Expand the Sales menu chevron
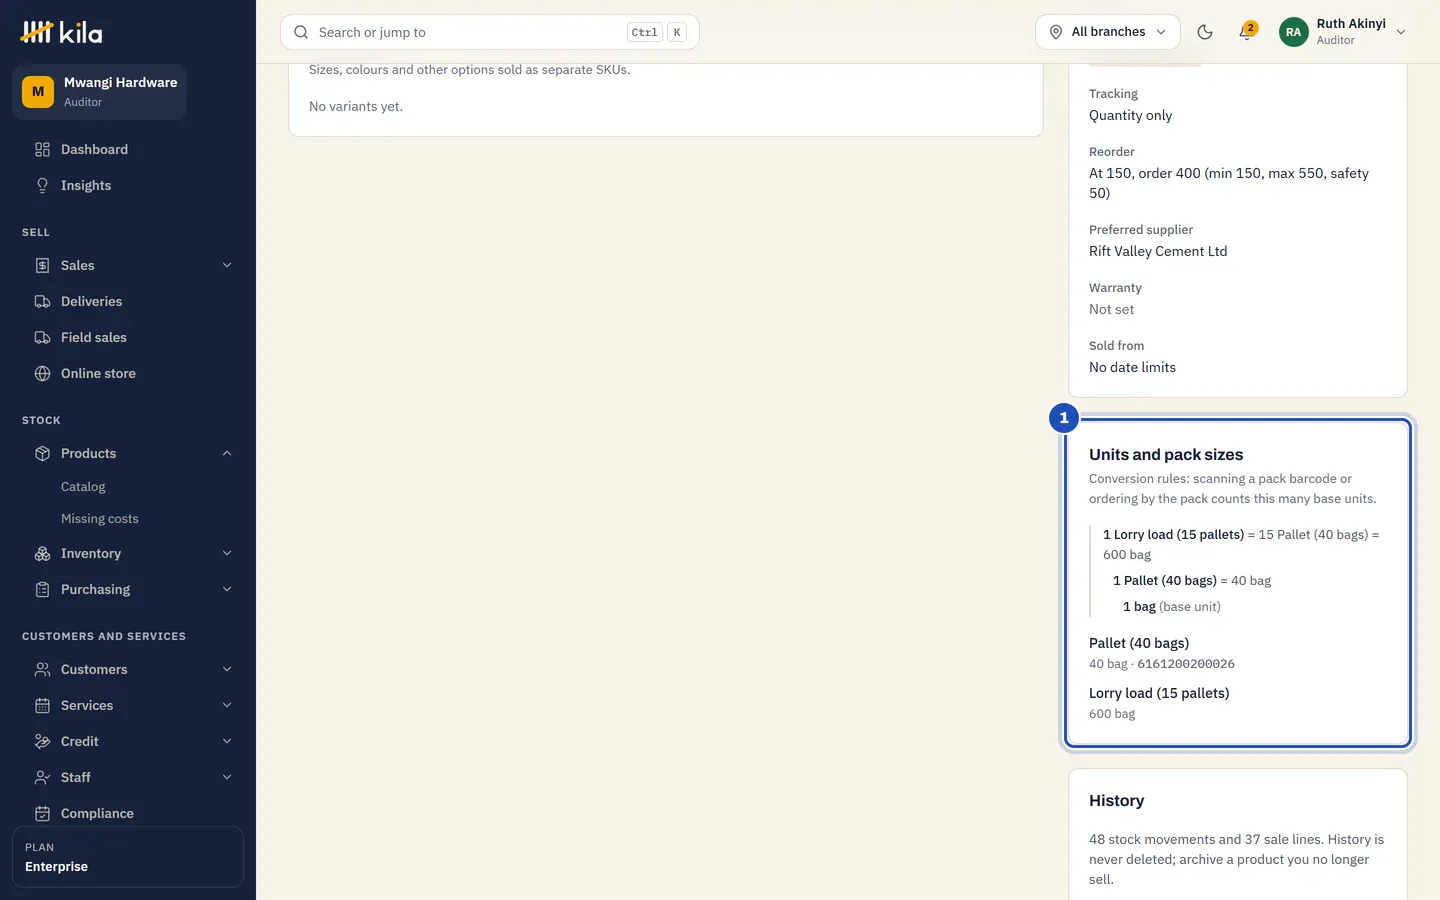Screen dimensions: 1440x900 click(x=227, y=265)
